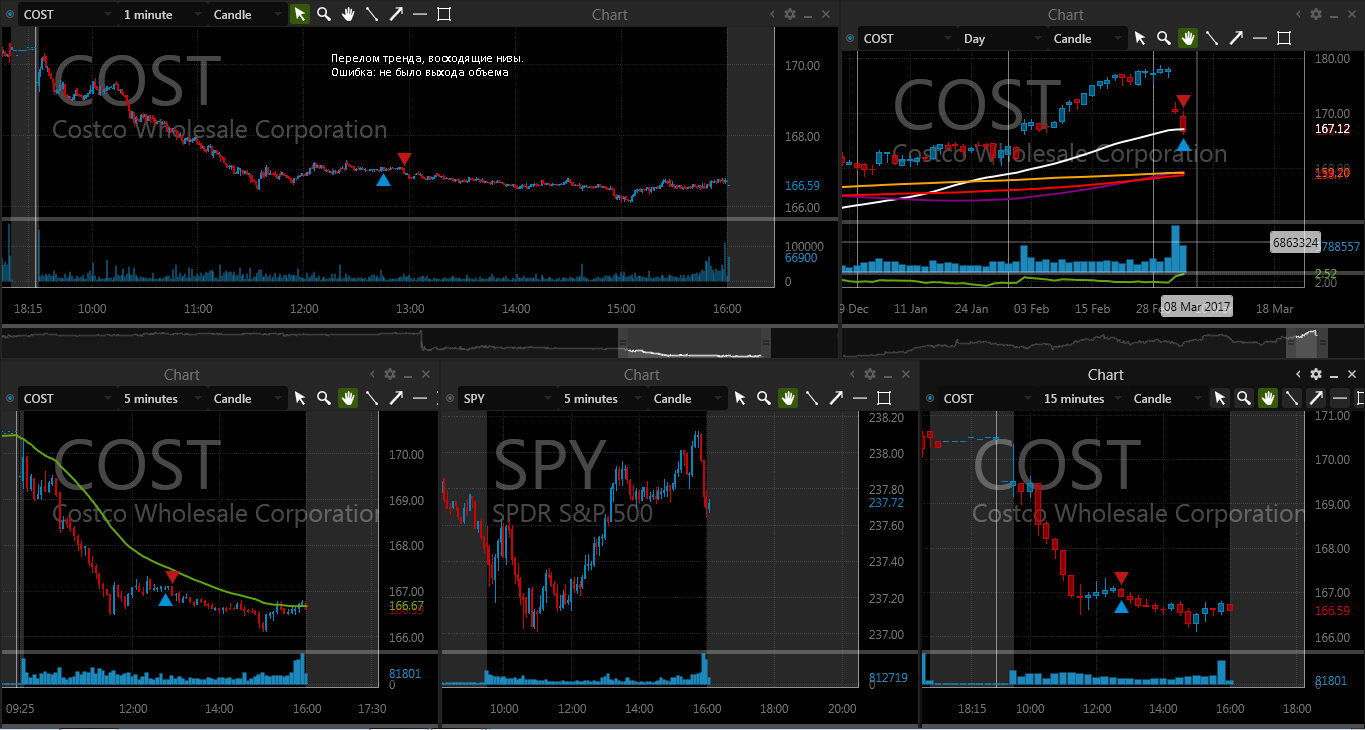
Task: Toggle the link circle in the COST 1 minute chart
Action: [10, 14]
